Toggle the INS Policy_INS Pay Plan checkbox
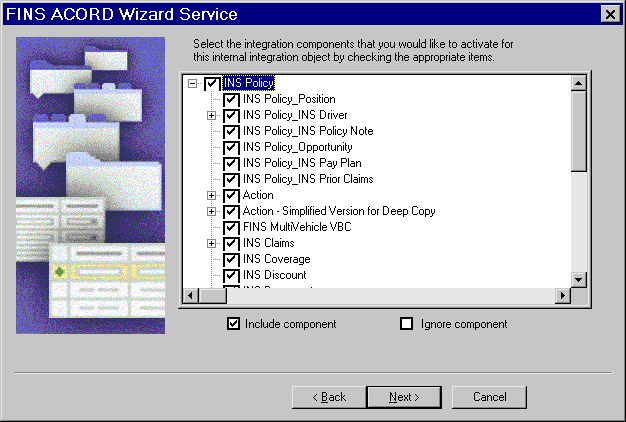This screenshot has height=422, width=626. point(231,163)
